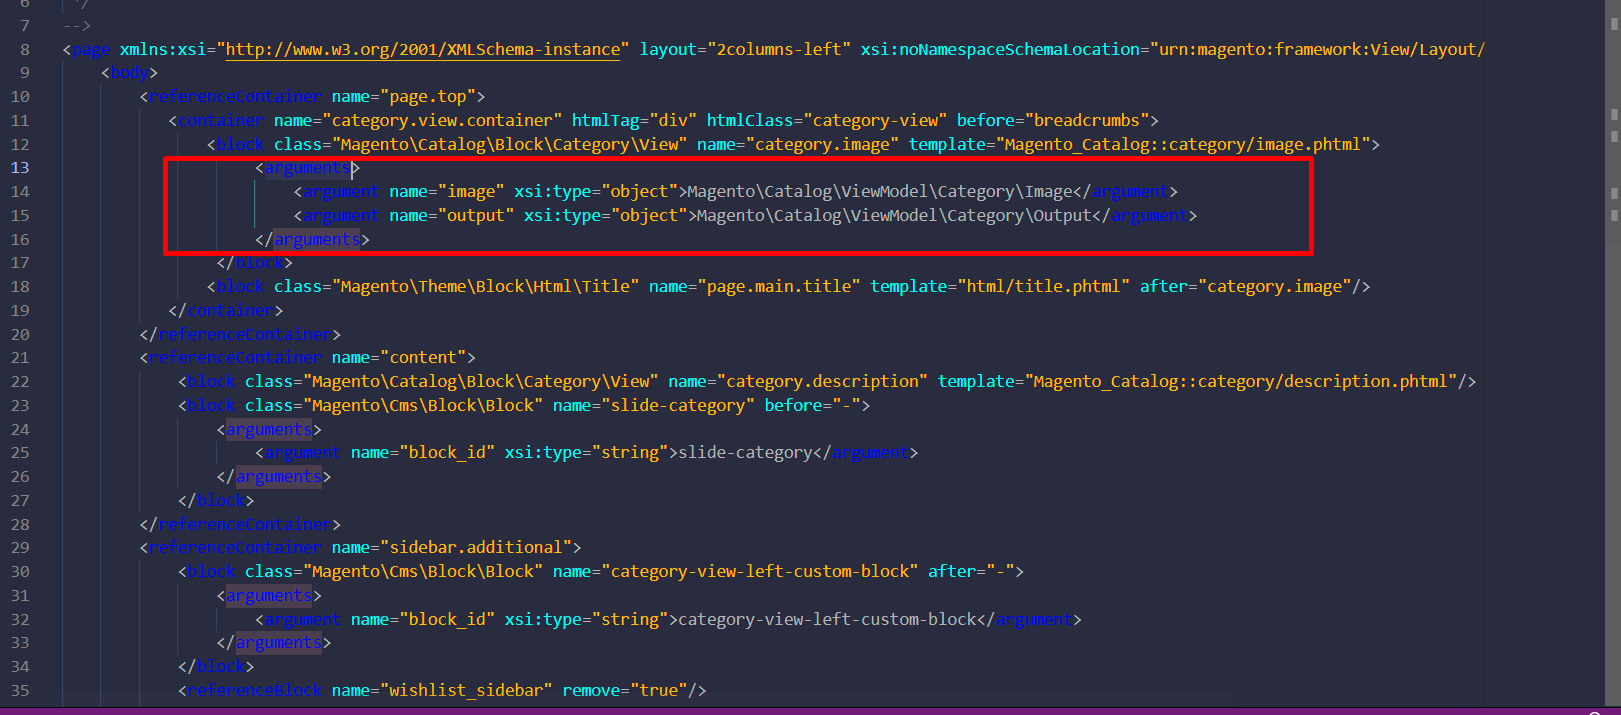Click the name="image" argument value
Screen dimensions: 1621x715
[471, 192]
